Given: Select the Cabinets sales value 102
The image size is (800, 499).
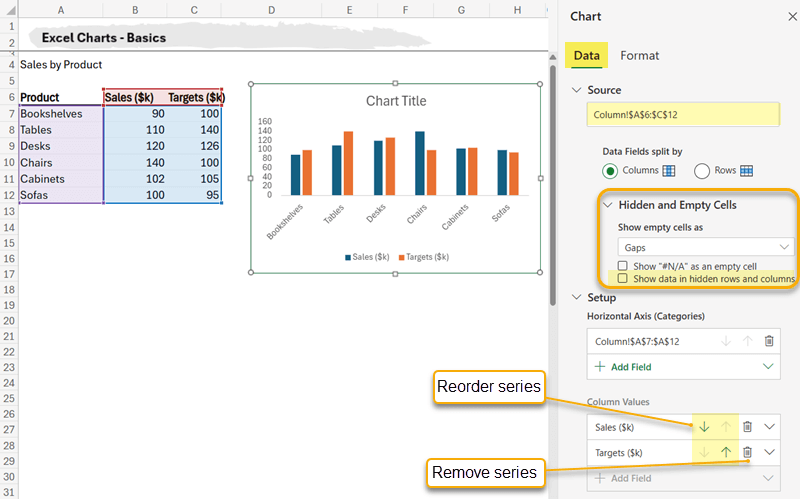Looking at the screenshot, I should tap(135, 179).
